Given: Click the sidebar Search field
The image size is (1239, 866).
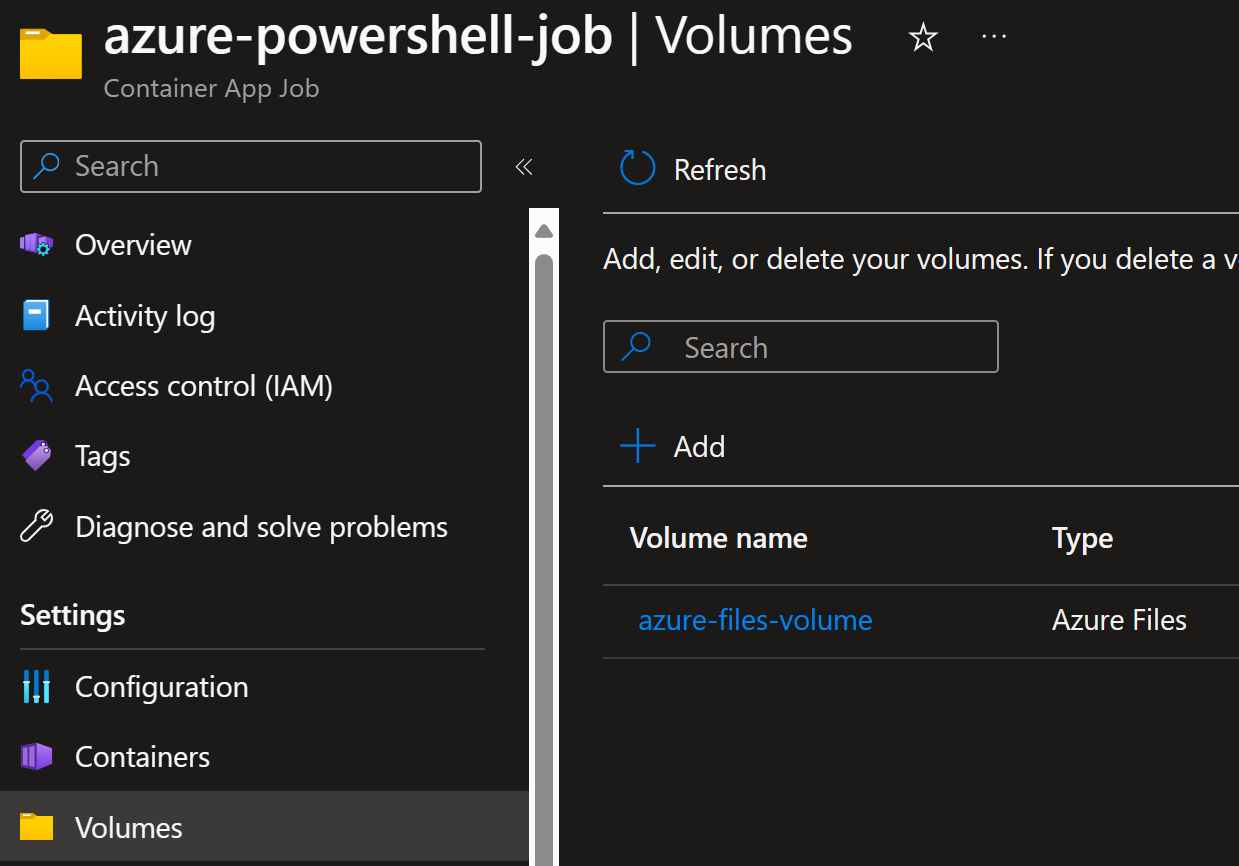Looking at the screenshot, I should click(x=251, y=166).
